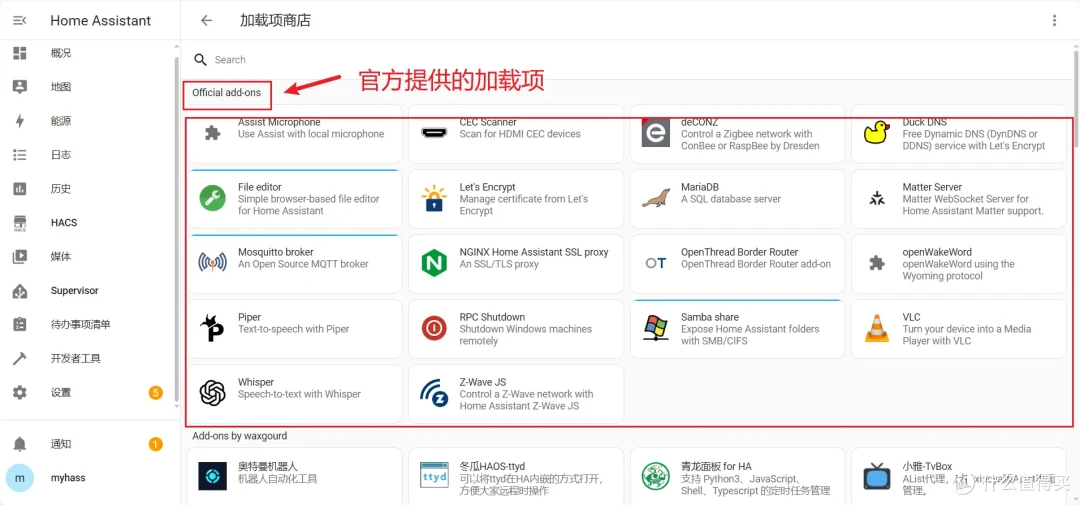Viewport: 1080px width, 505px height.
Task: Open the 开发者工具 hammer icon
Action: (20, 358)
